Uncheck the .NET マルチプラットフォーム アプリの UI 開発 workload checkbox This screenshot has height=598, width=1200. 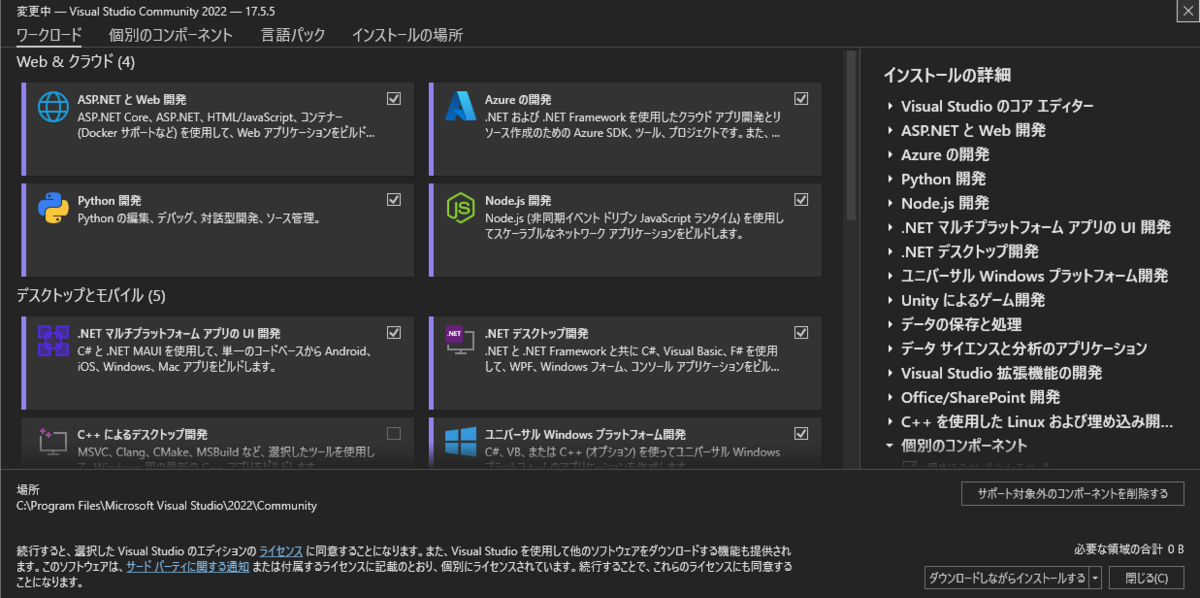[x=394, y=333]
